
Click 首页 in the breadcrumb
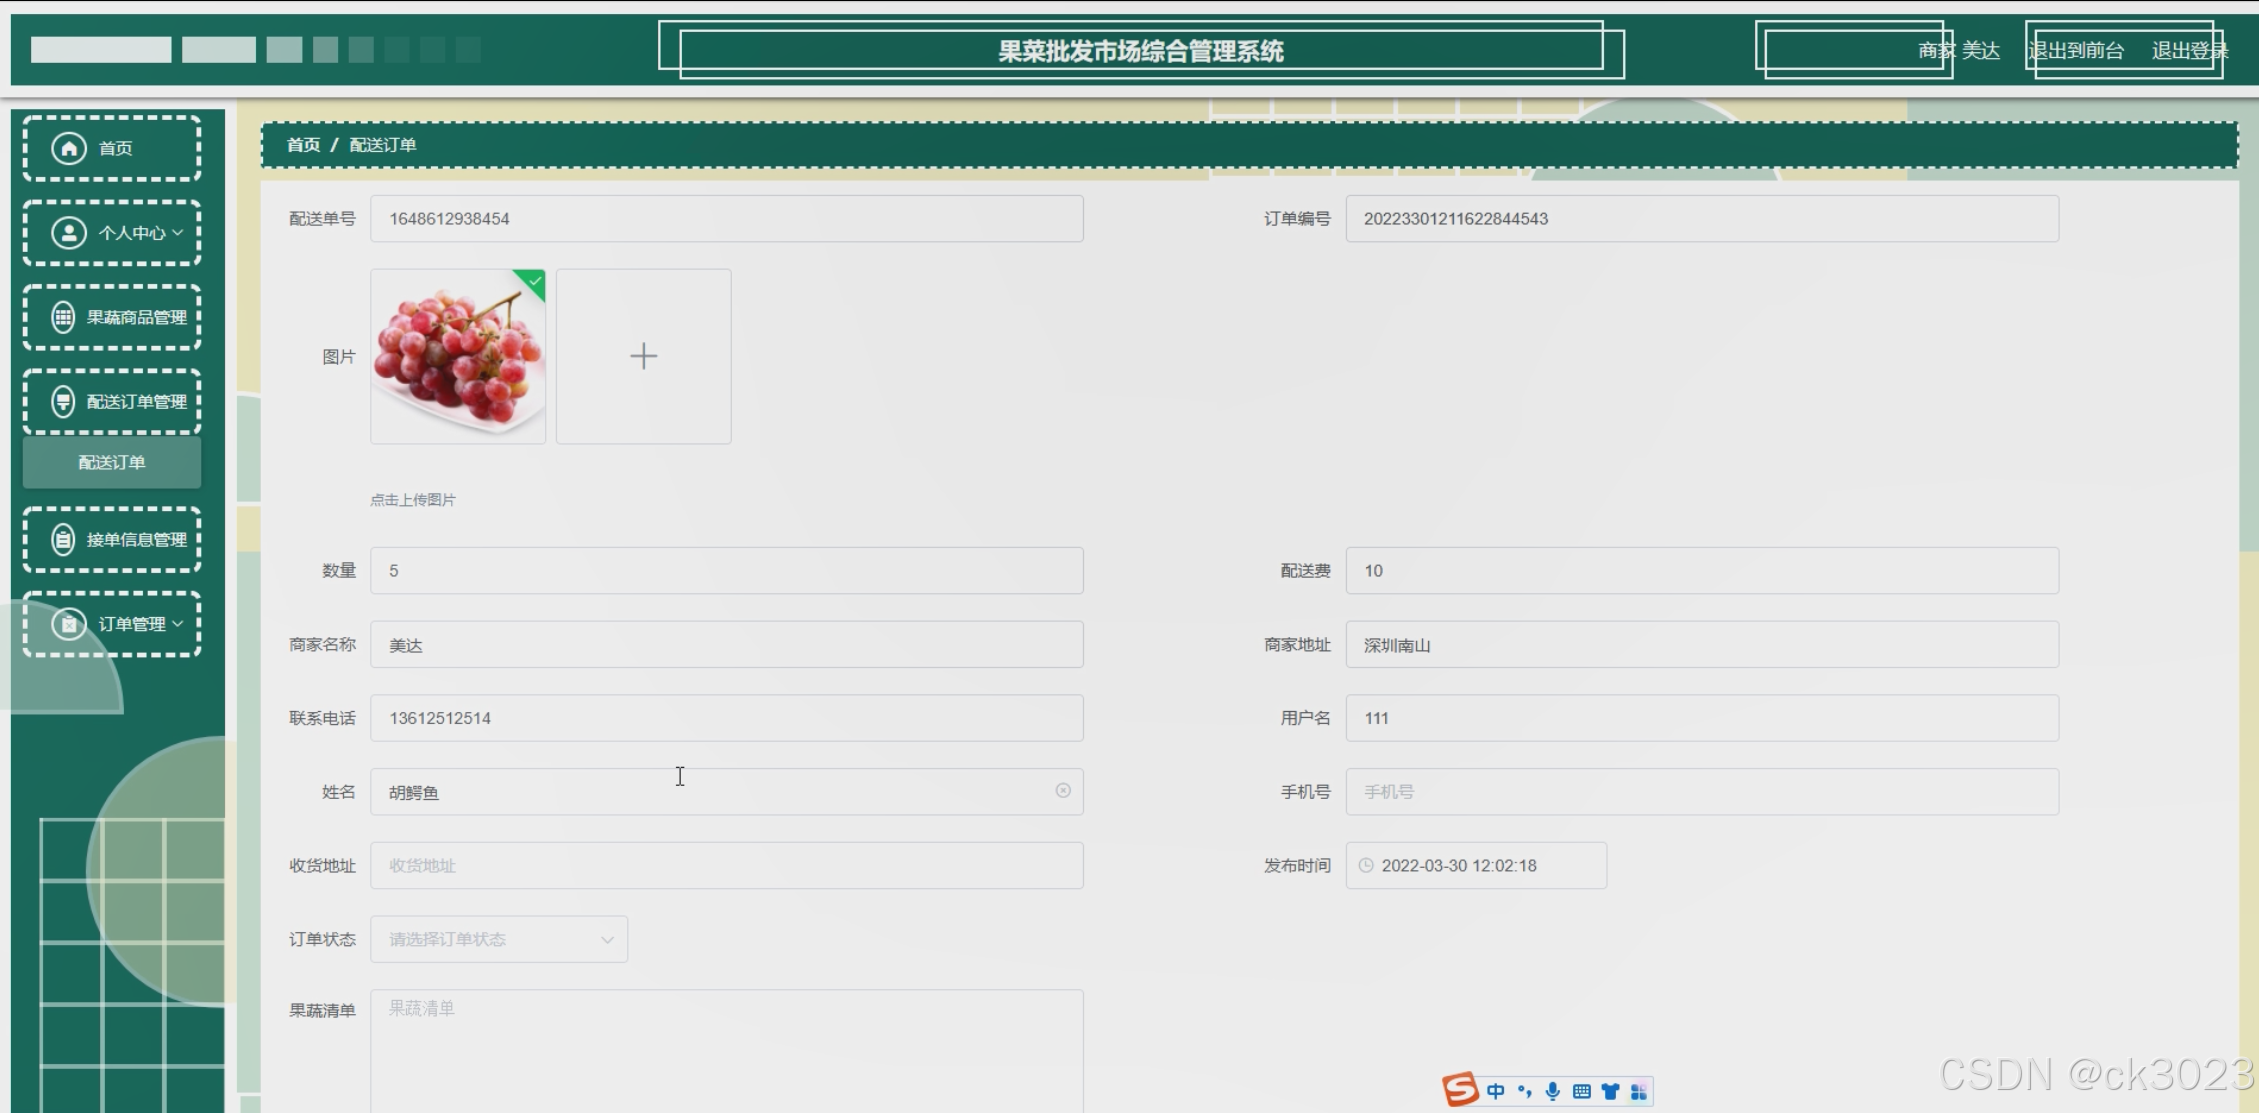(303, 145)
